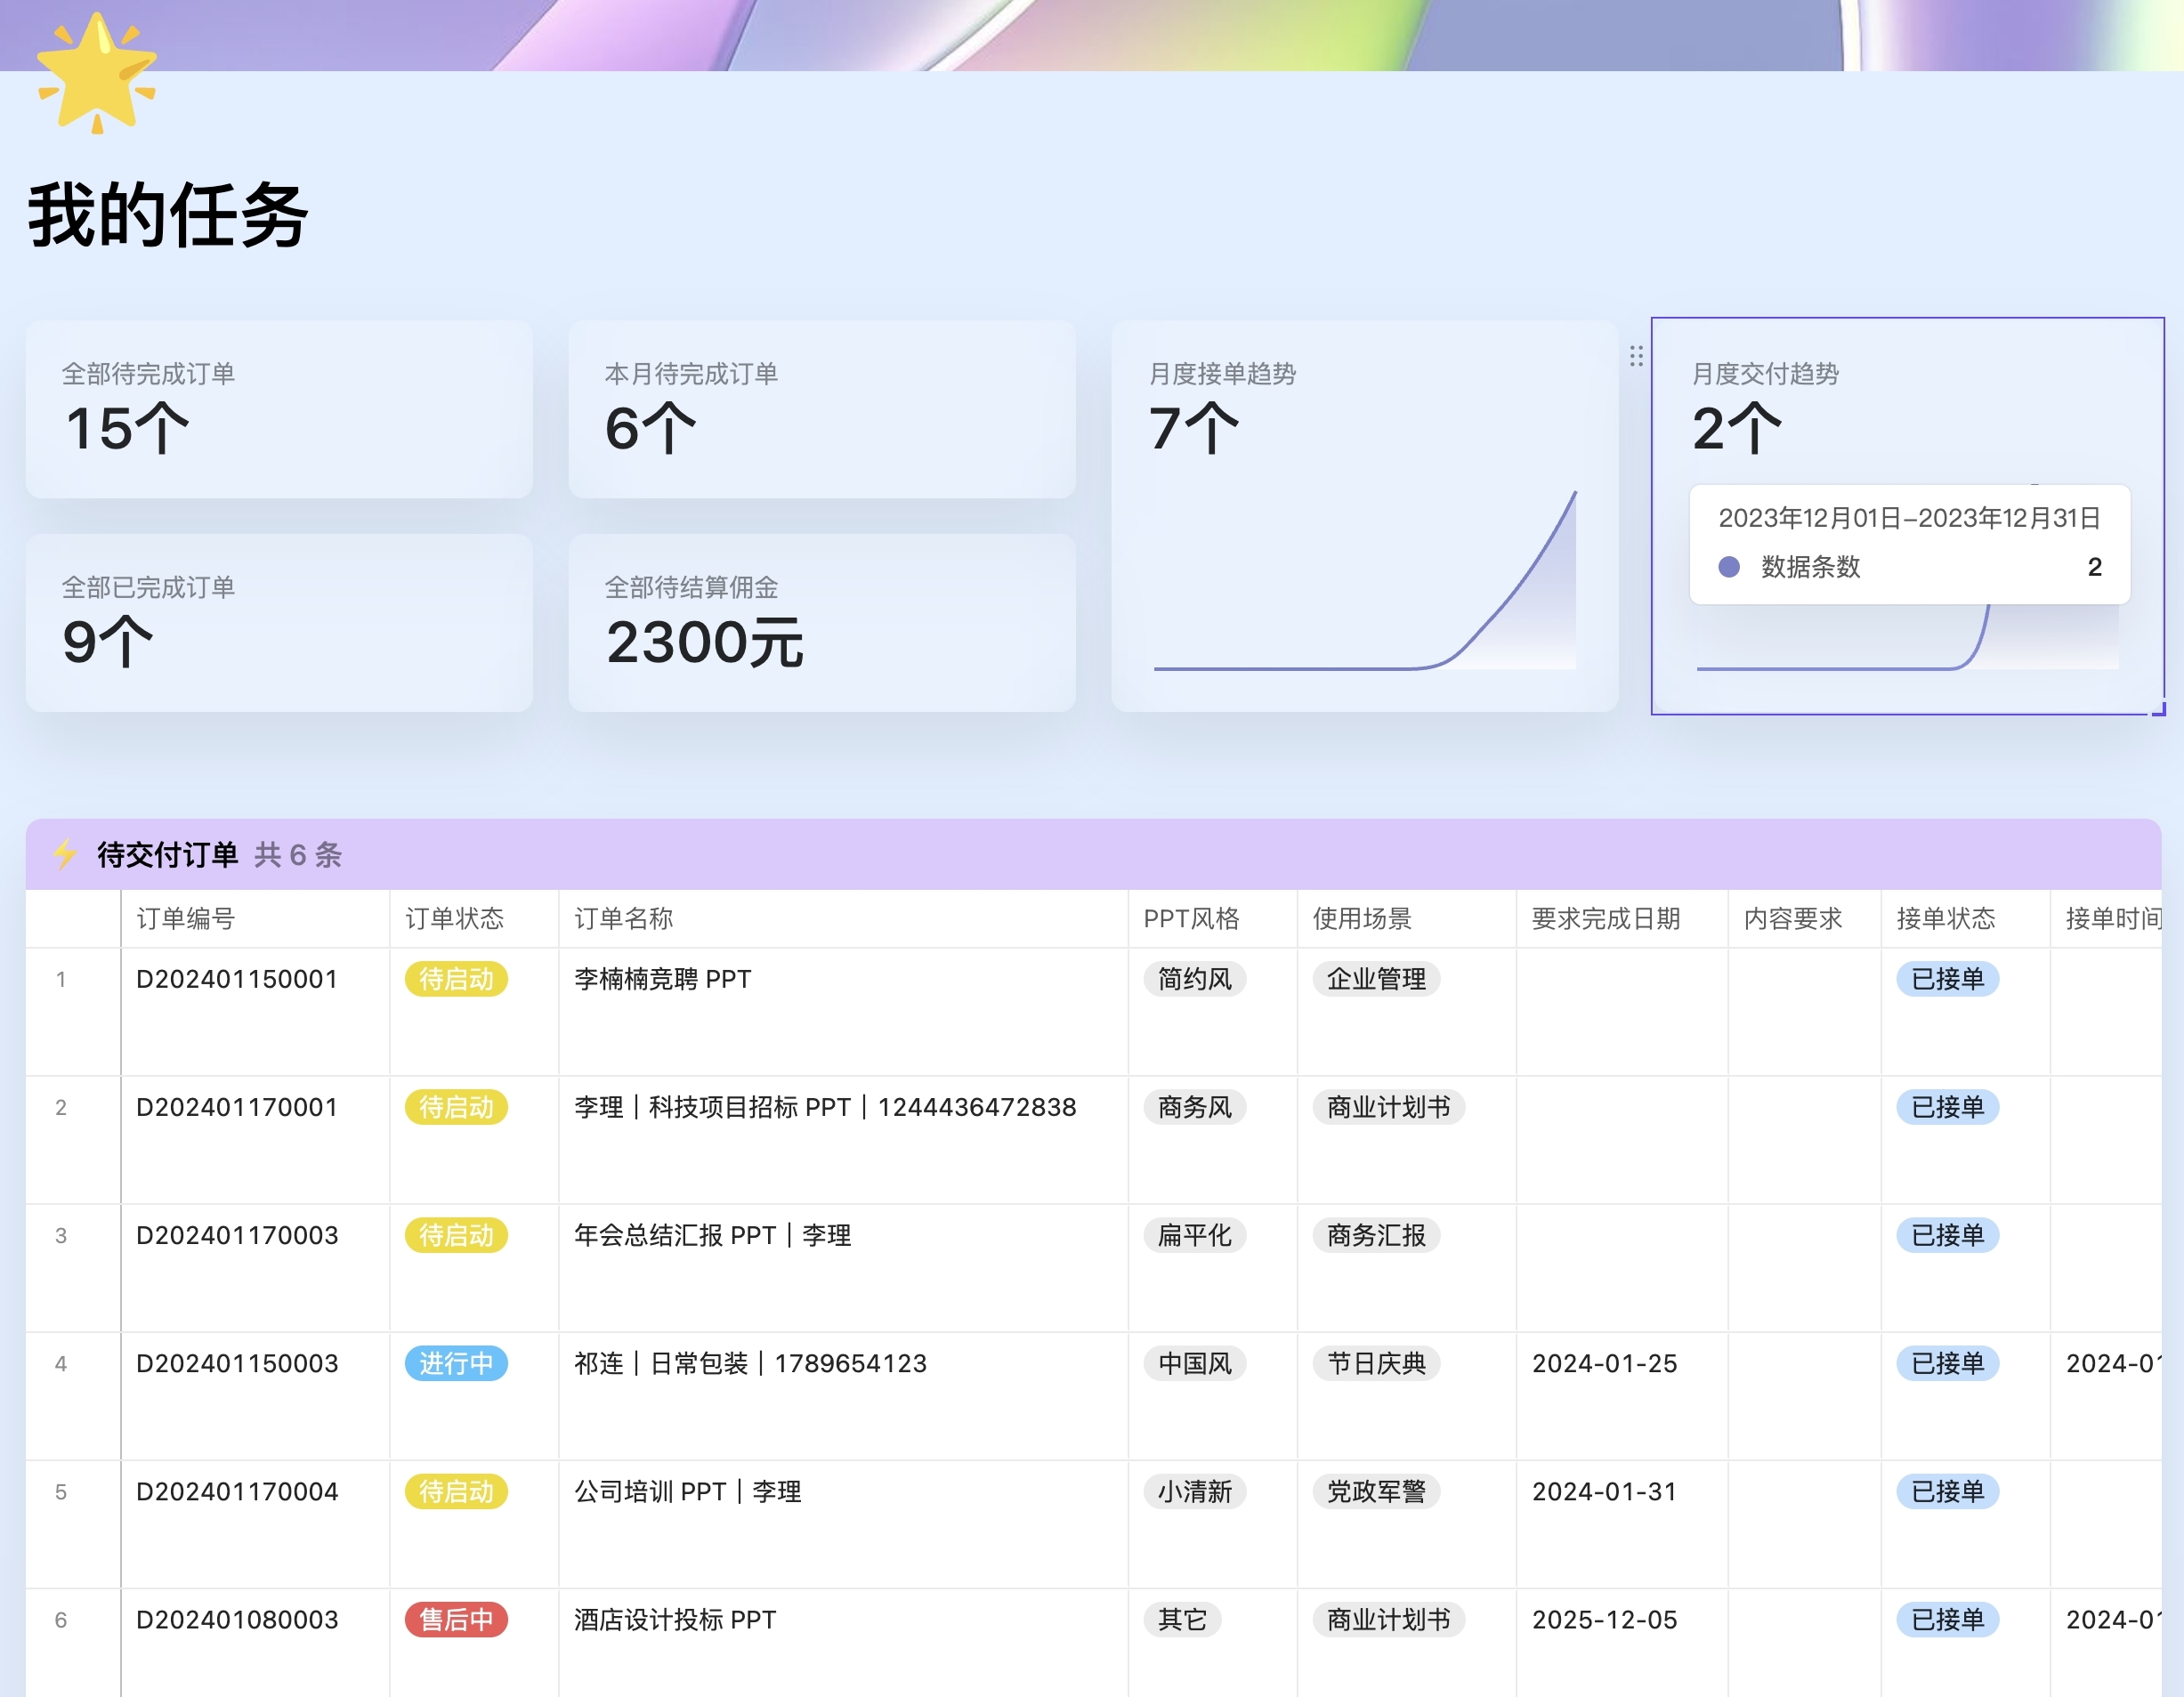
Task: Open order D202401170001 by clicking its number
Action: click(237, 1107)
